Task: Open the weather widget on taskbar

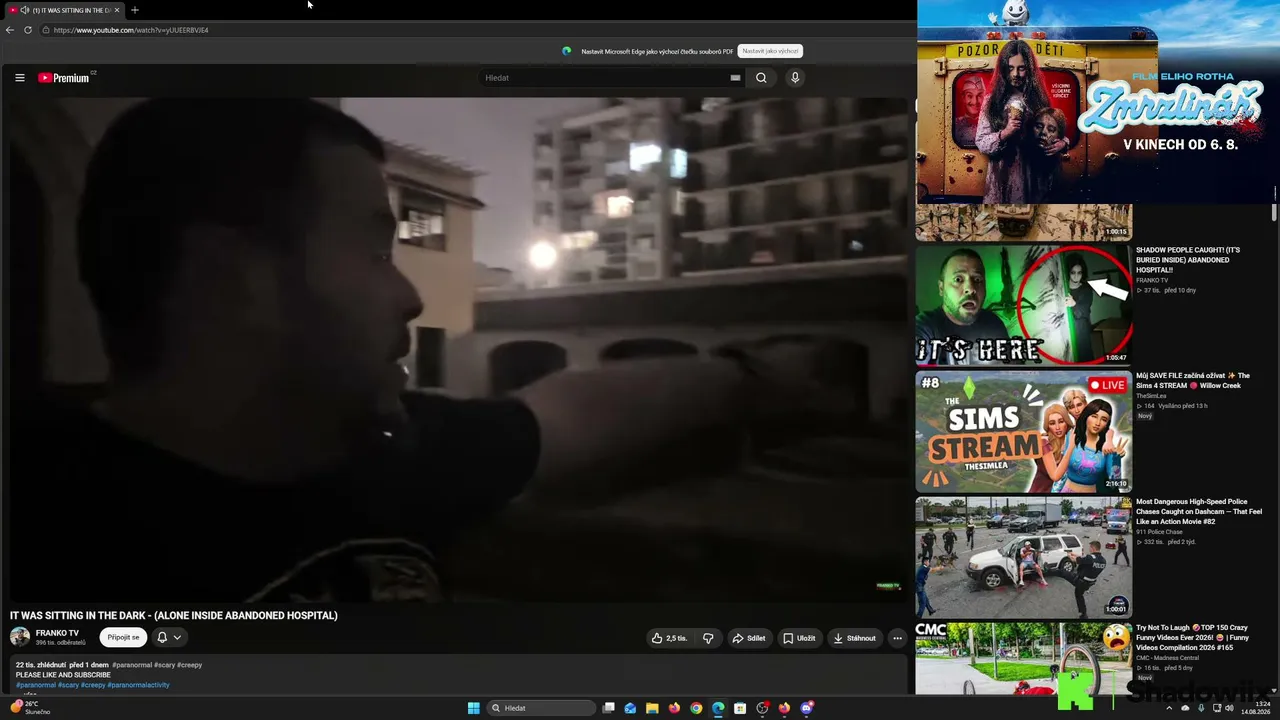Action: point(30,708)
